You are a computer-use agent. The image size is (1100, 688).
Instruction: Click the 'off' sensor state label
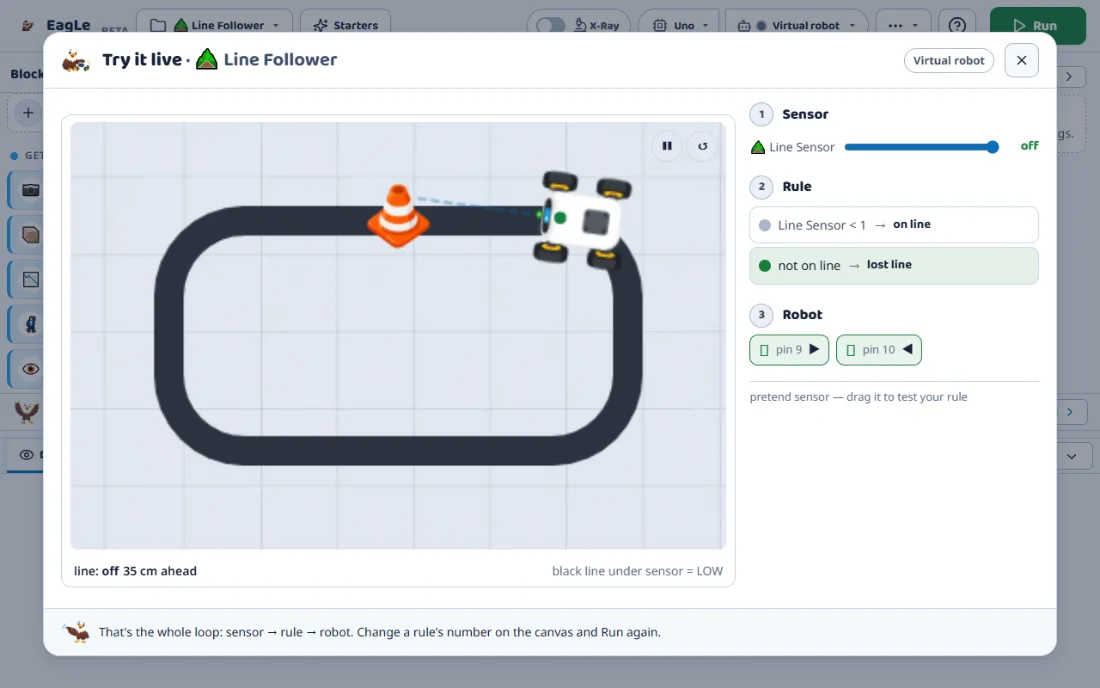point(1029,146)
